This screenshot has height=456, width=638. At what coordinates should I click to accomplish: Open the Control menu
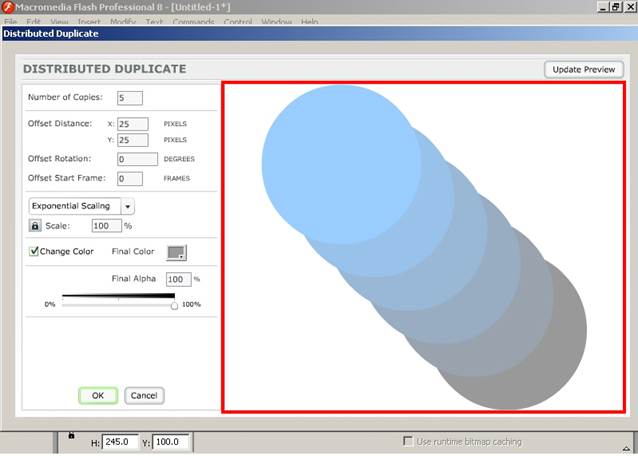pos(238,22)
